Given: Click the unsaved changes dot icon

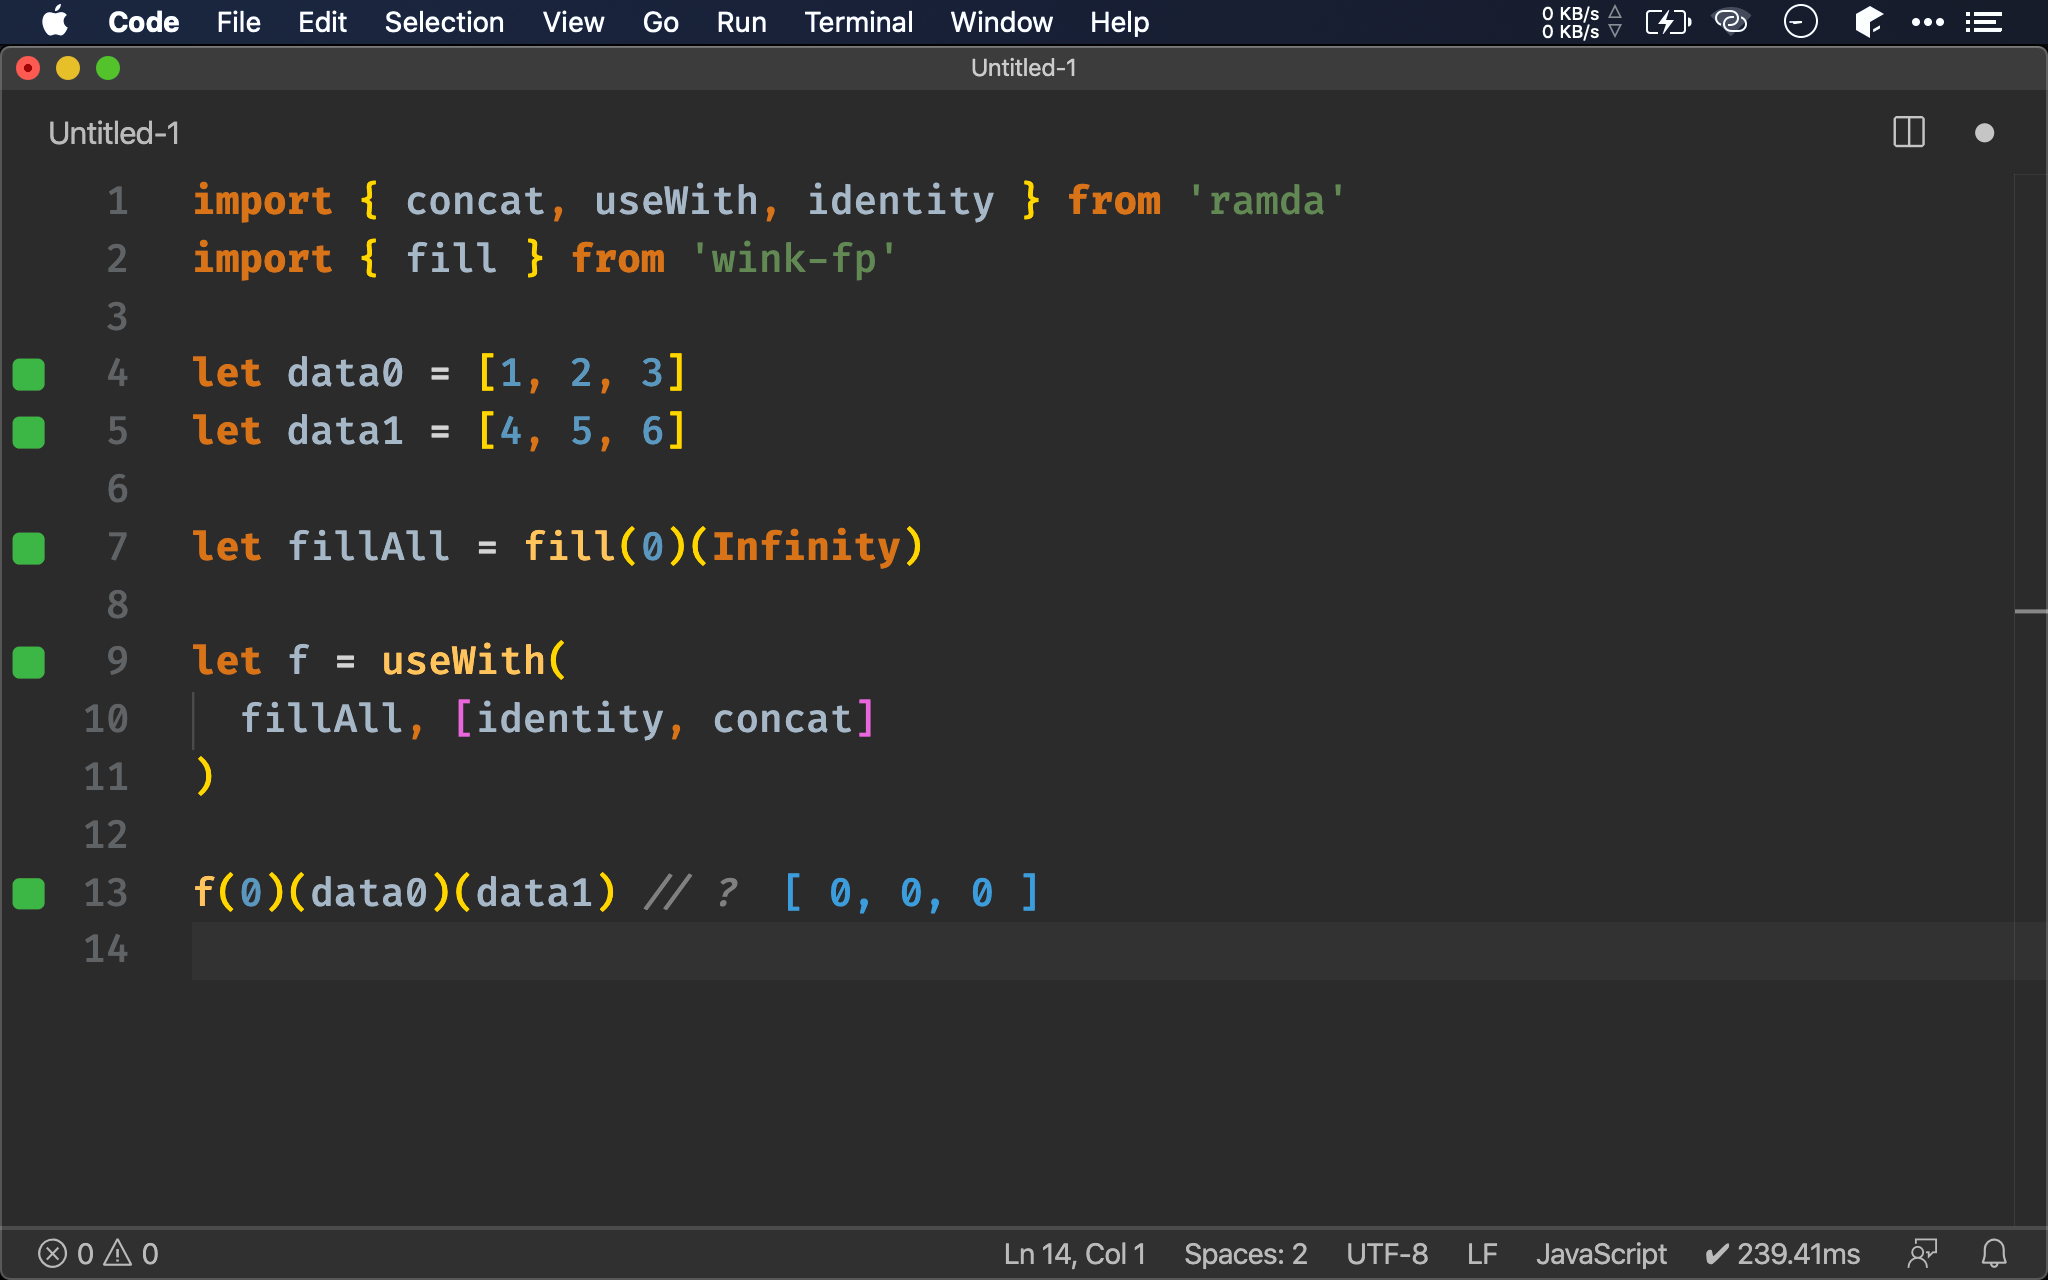Looking at the screenshot, I should pos(1985,133).
